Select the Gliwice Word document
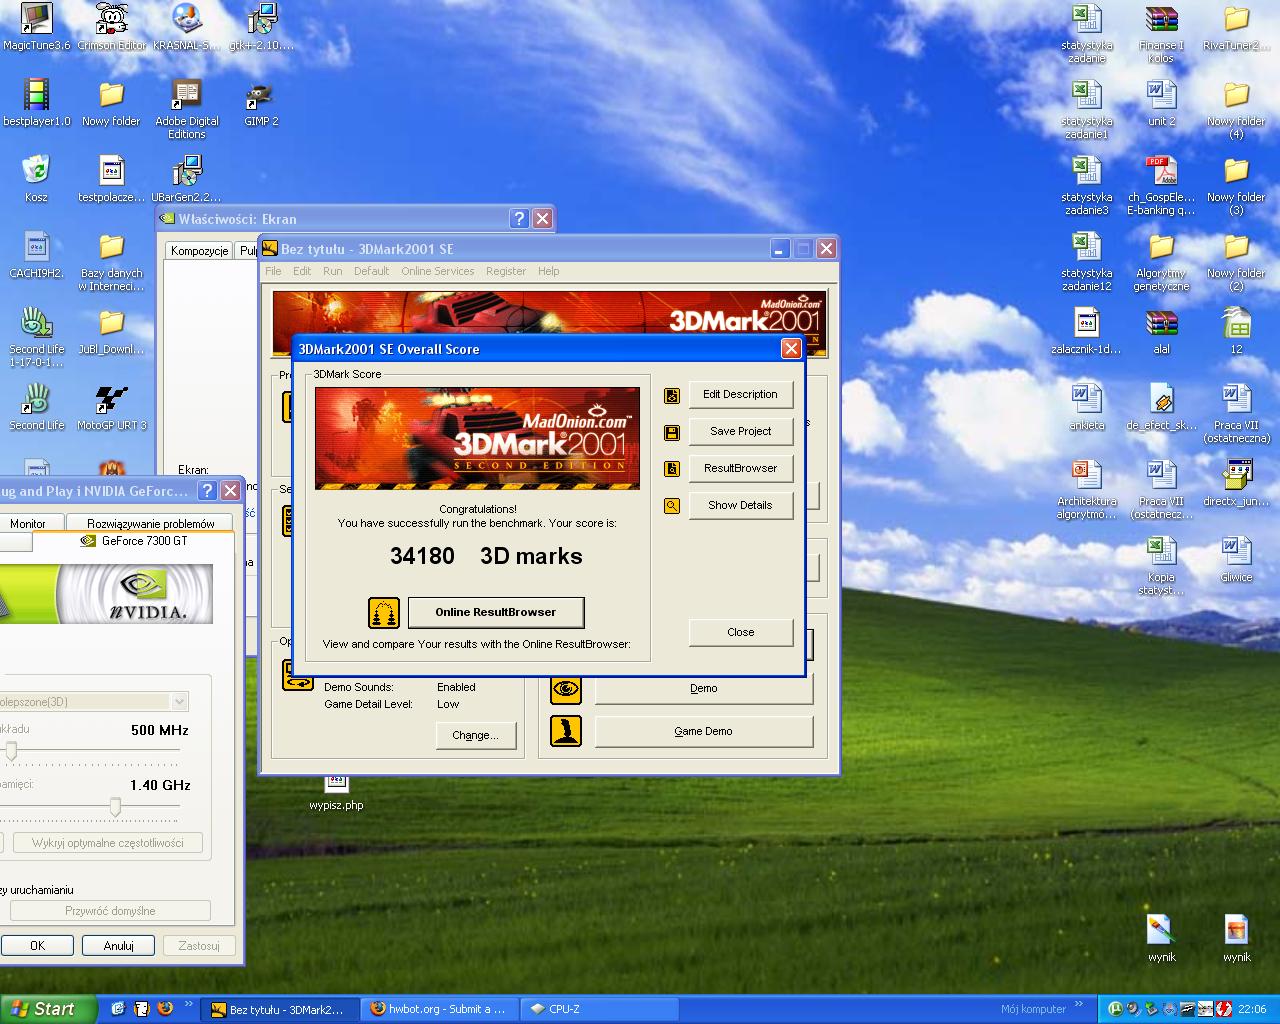 tap(1236, 560)
